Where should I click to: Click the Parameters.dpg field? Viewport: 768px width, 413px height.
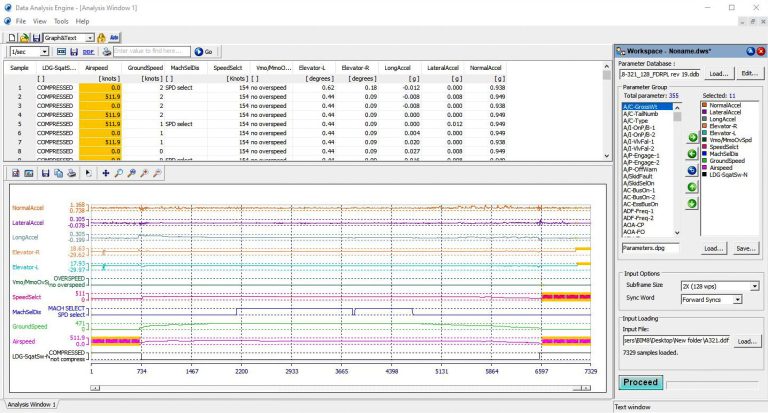point(650,248)
